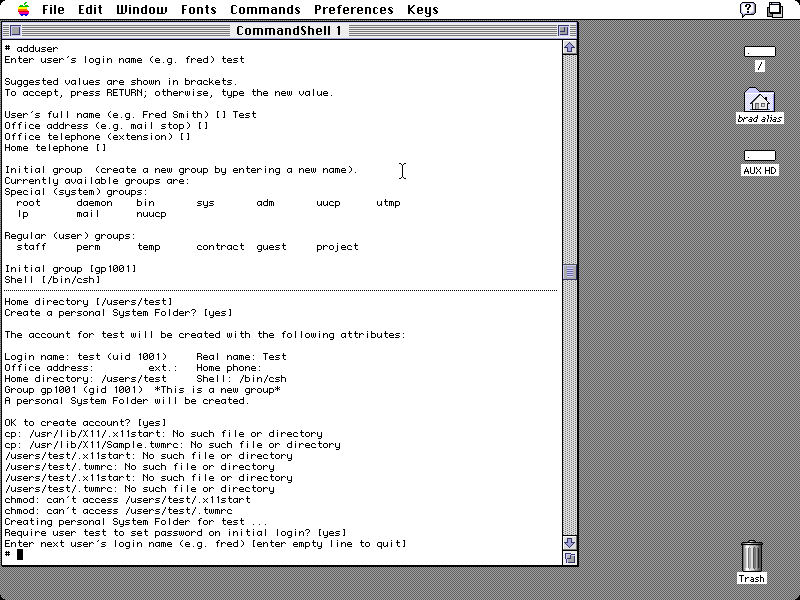Click 'Home telephone []' line
The image size is (800, 600).
tap(56, 148)
